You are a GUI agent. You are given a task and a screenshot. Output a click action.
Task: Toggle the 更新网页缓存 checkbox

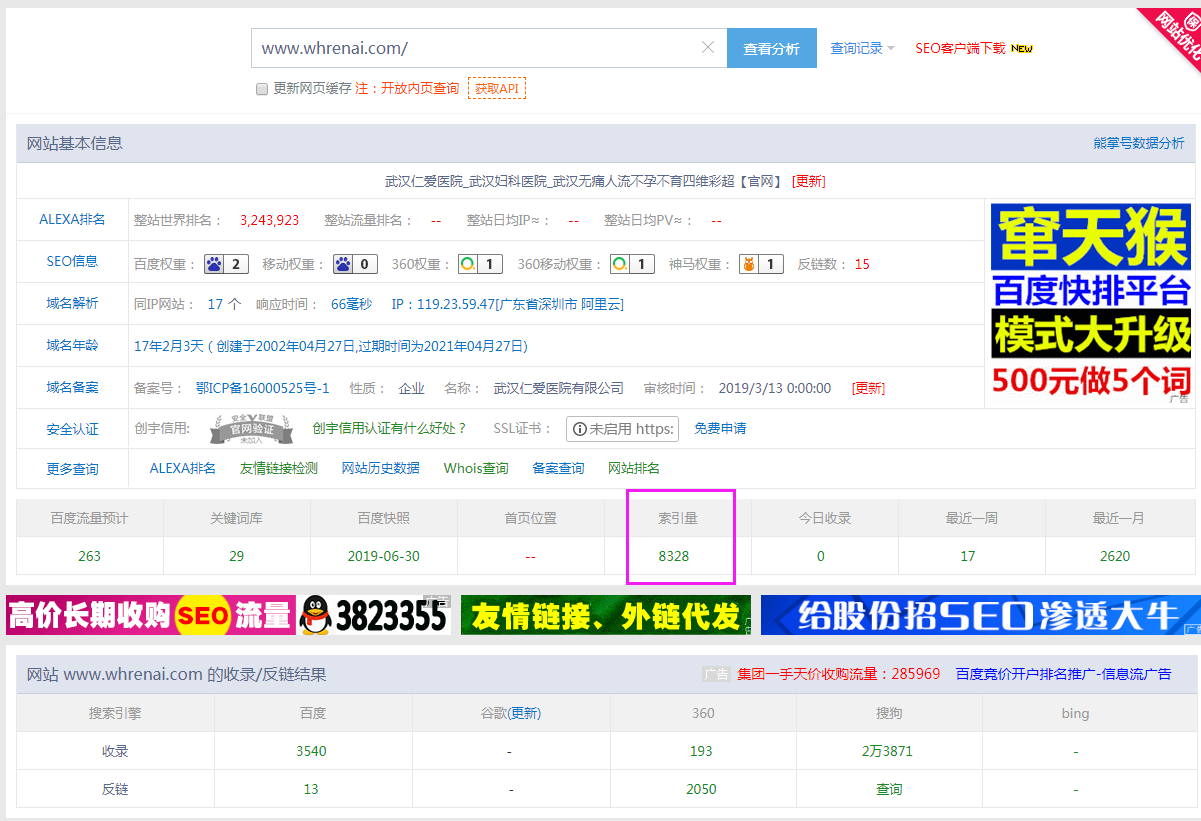click(x=262, y=88)
